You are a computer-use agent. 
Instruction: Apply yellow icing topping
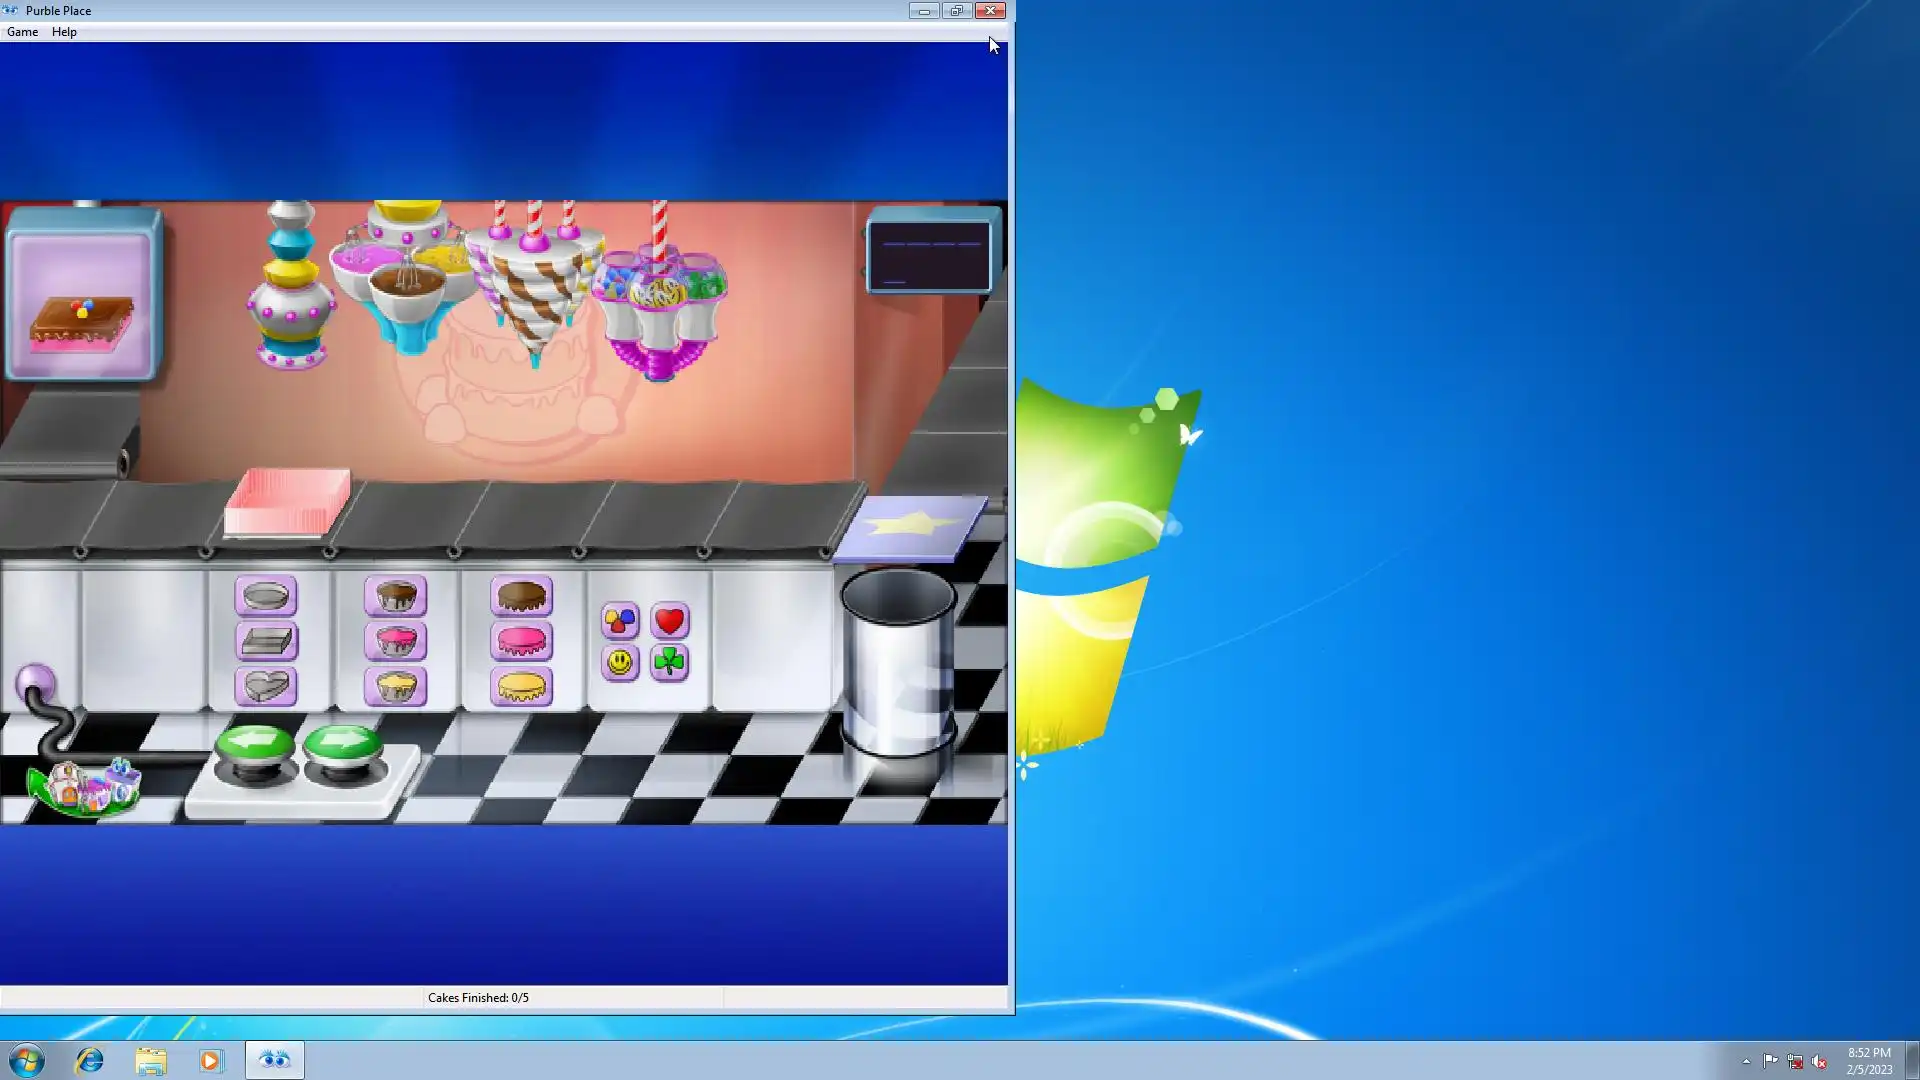pyautogui.click(x=521, y=686)
